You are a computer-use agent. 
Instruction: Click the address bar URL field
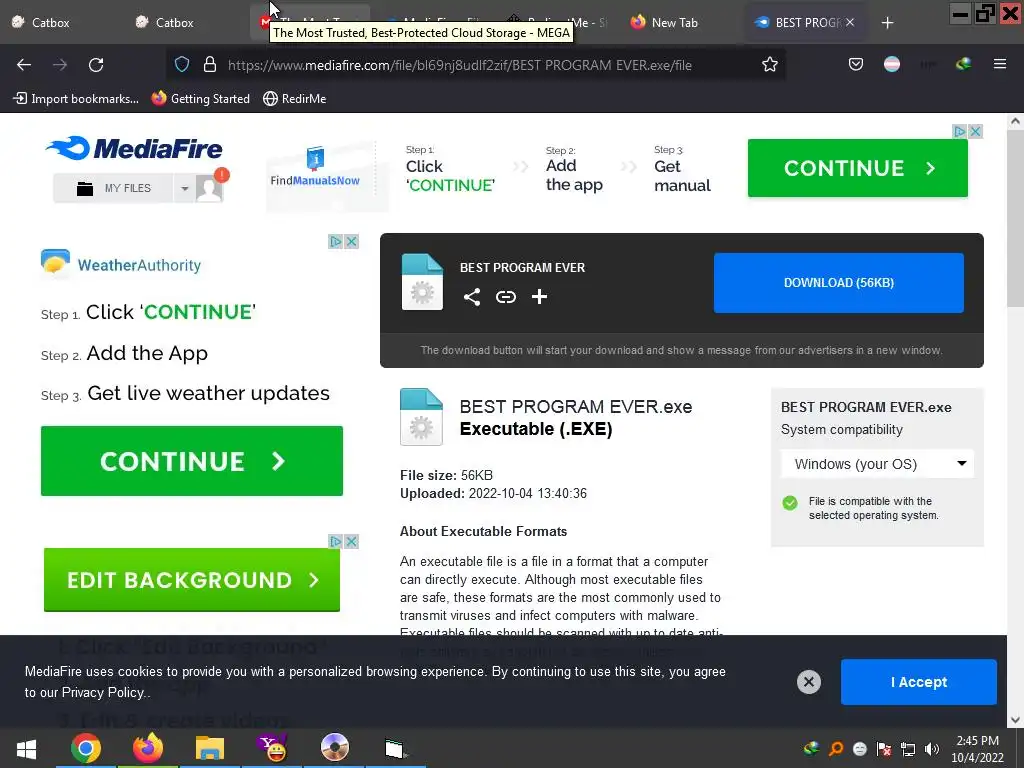point(459,65)
